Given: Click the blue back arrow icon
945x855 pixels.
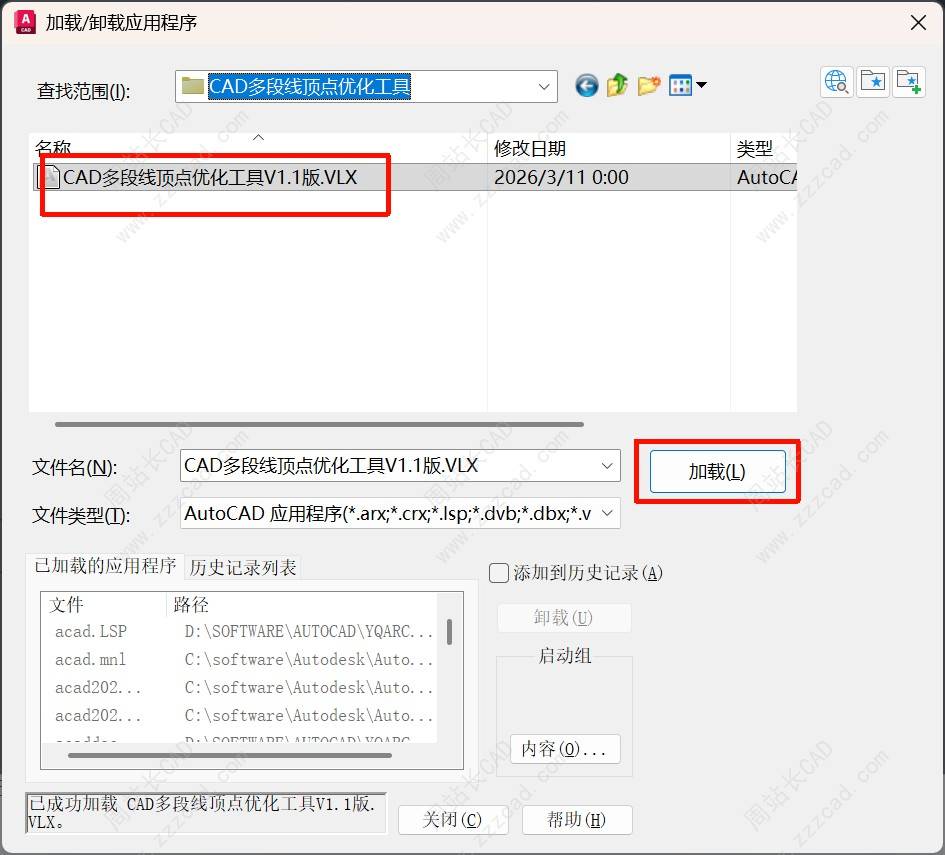Looking at the screenshot, I should pyautogui.click(x=587, y=86).
